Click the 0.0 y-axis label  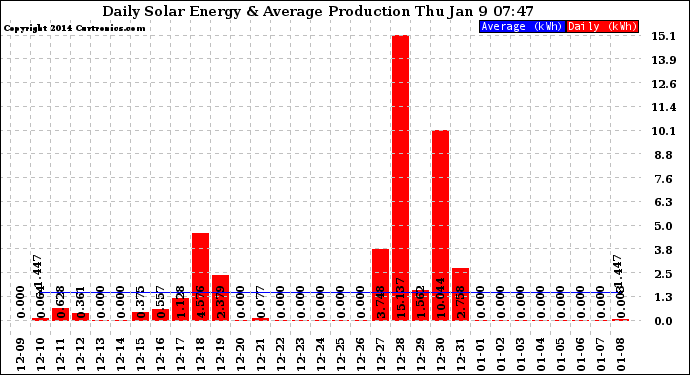(x=664, y=321)
